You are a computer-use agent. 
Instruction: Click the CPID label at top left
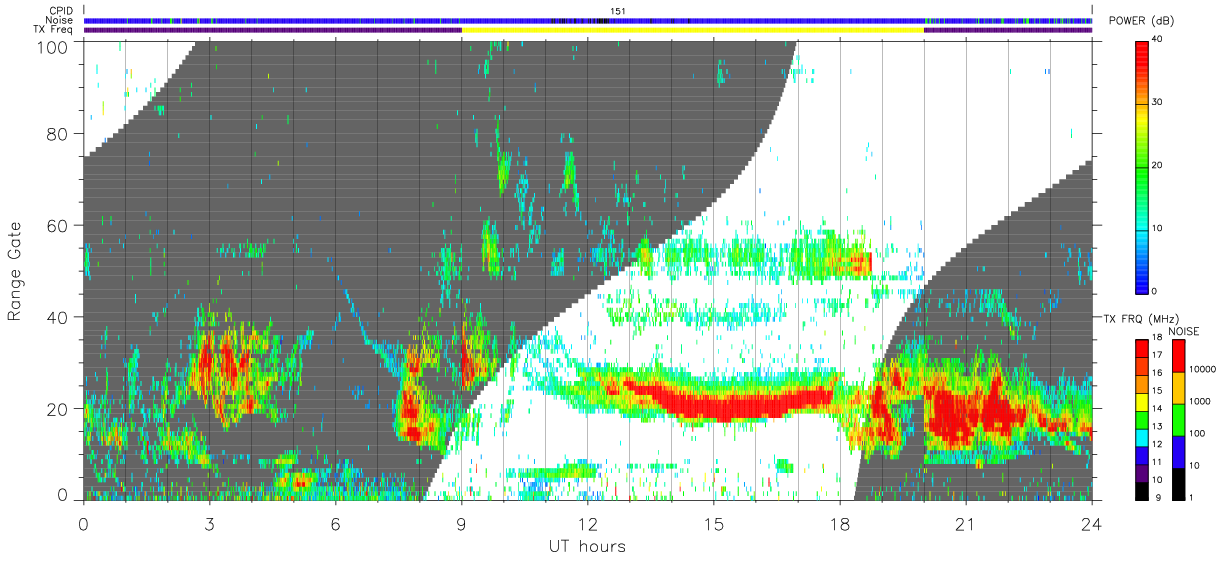coord(62,12)
